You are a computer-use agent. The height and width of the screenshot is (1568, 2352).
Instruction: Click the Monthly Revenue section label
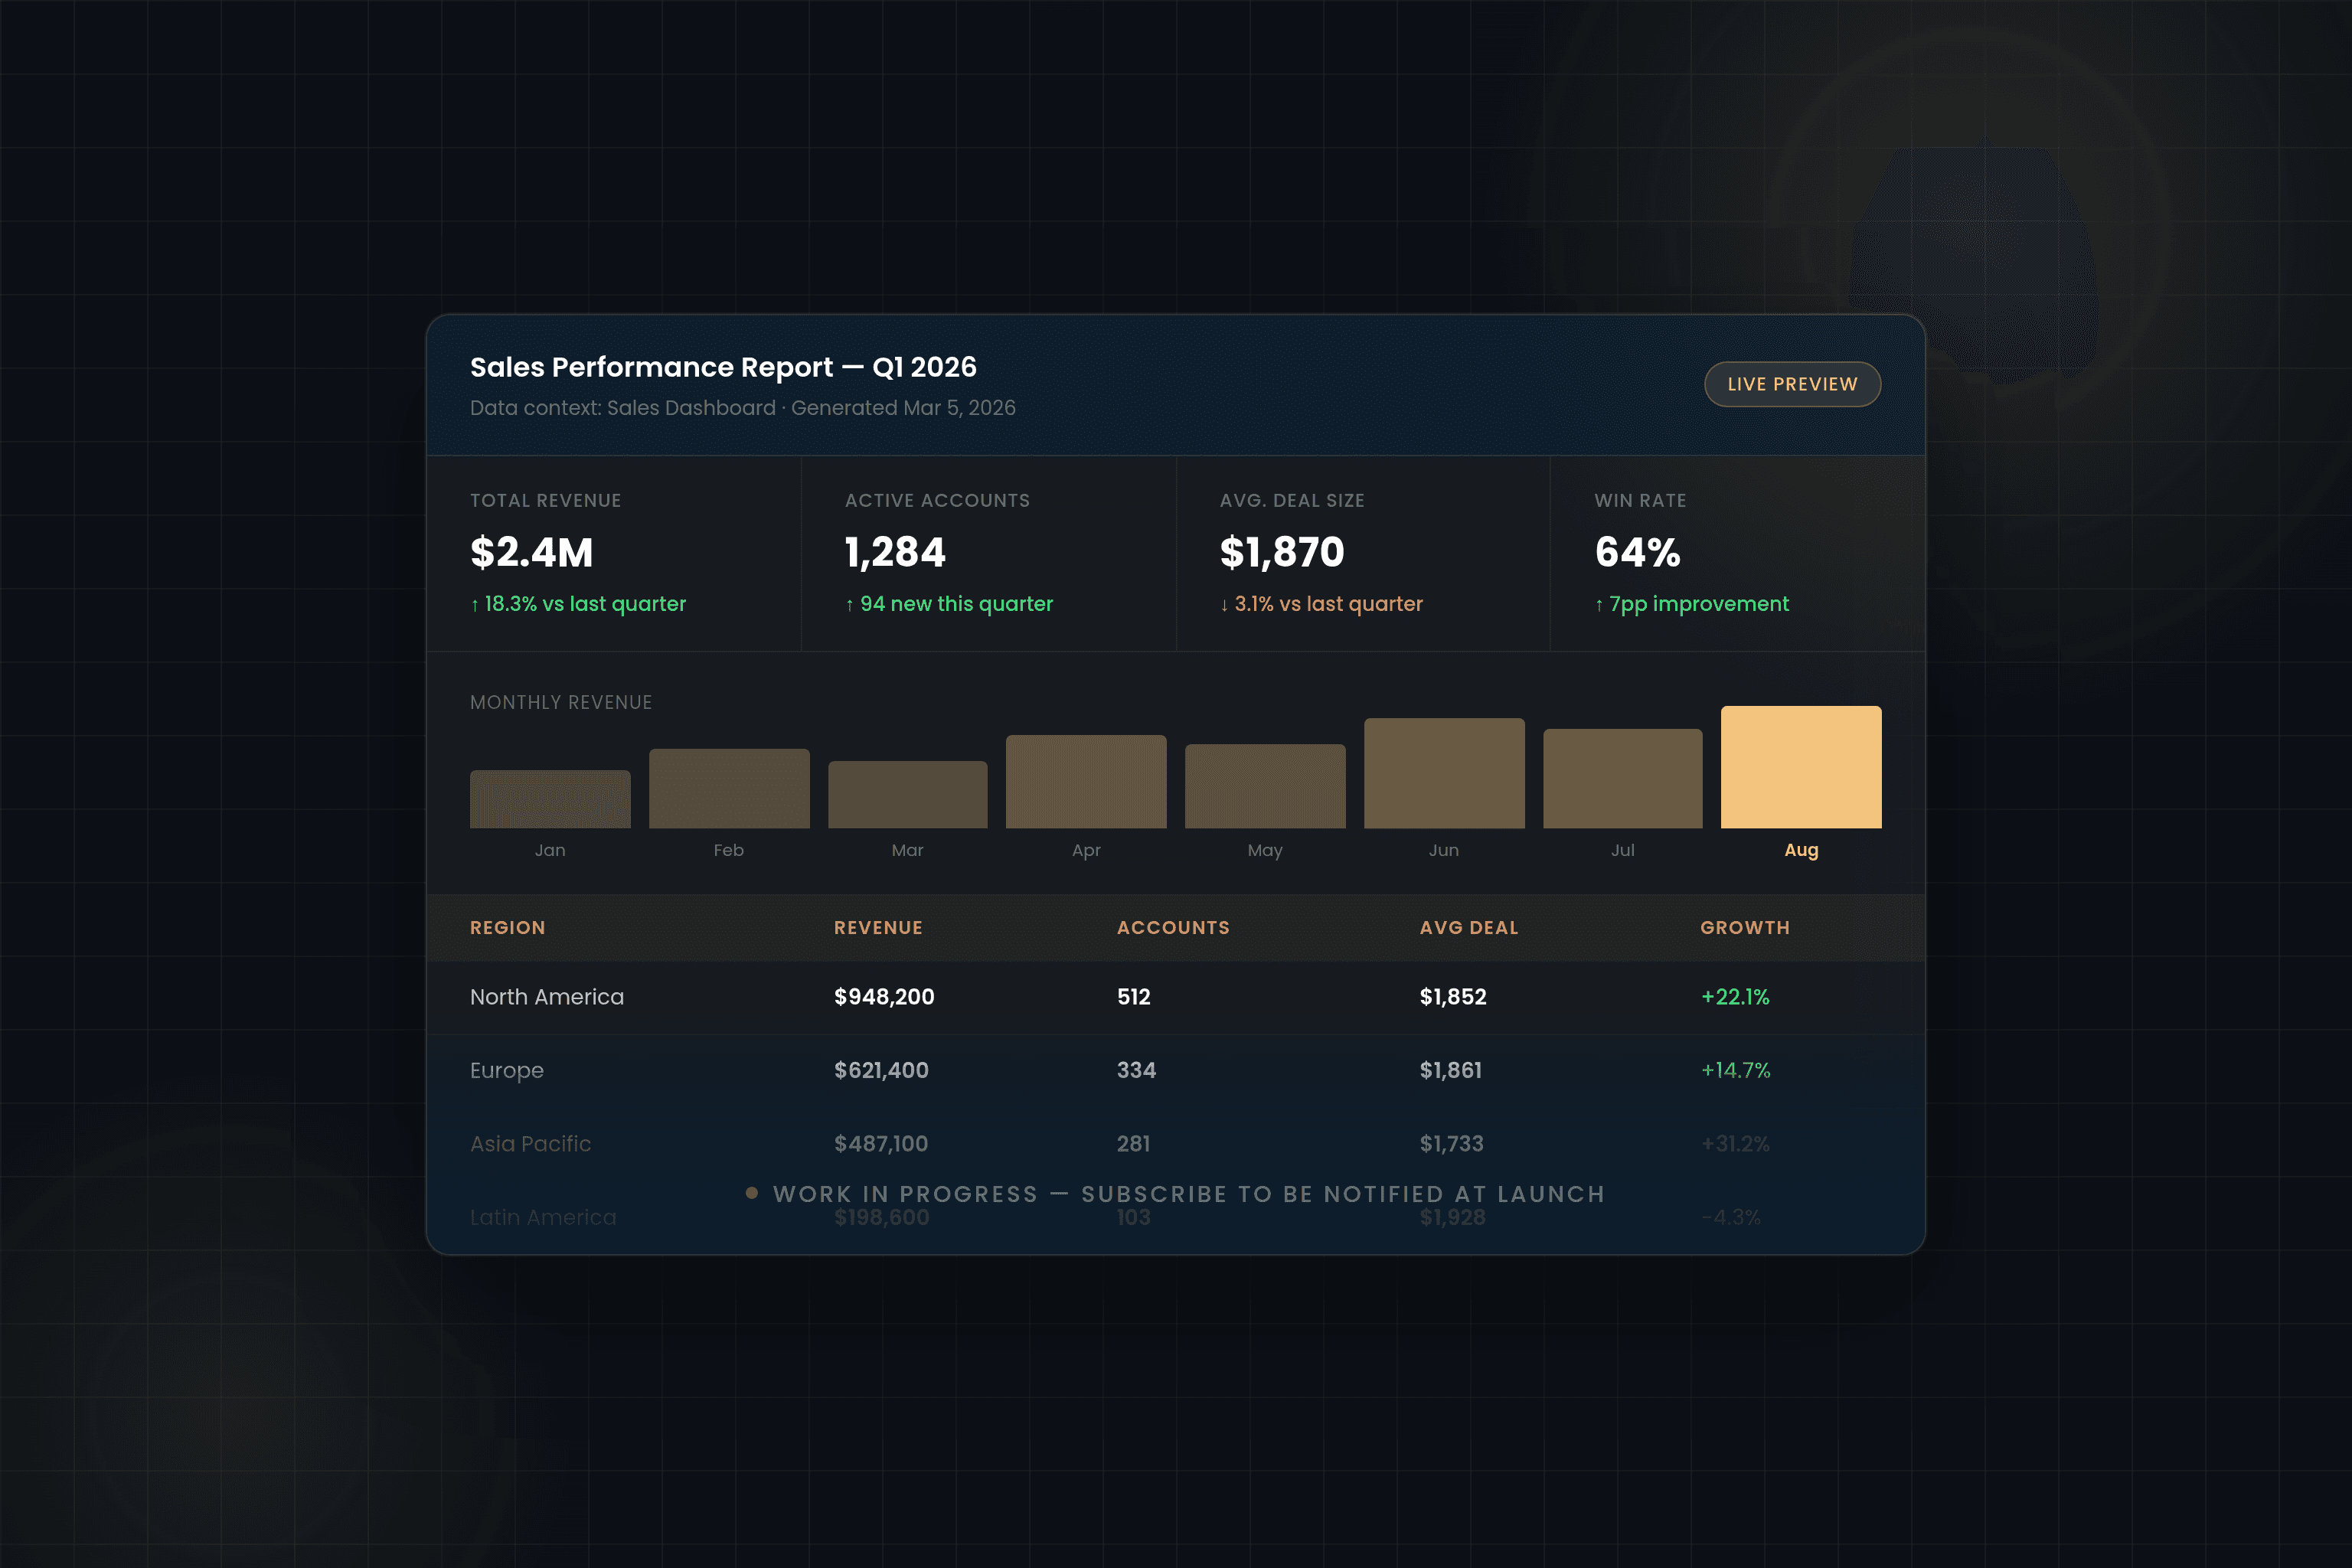pos(561,702)
